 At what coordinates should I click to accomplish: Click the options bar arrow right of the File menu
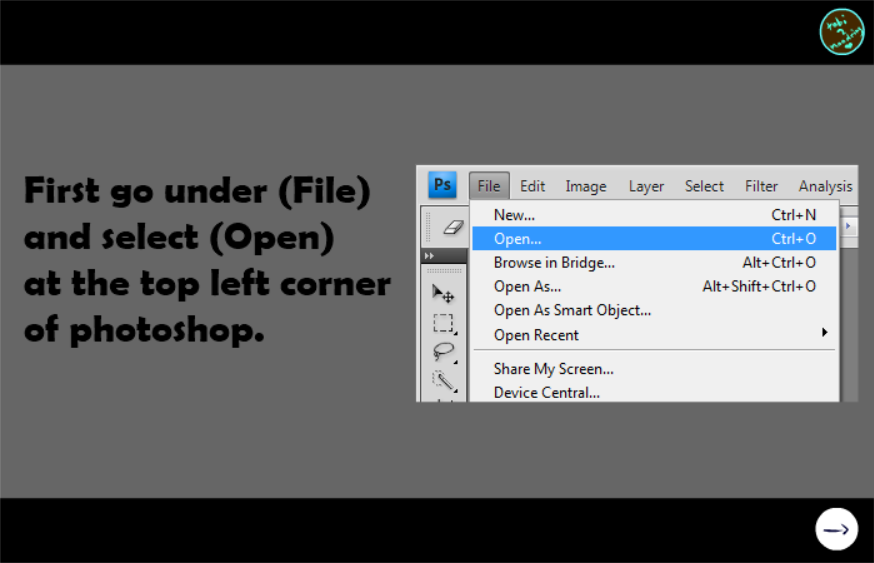coord(848,226)
